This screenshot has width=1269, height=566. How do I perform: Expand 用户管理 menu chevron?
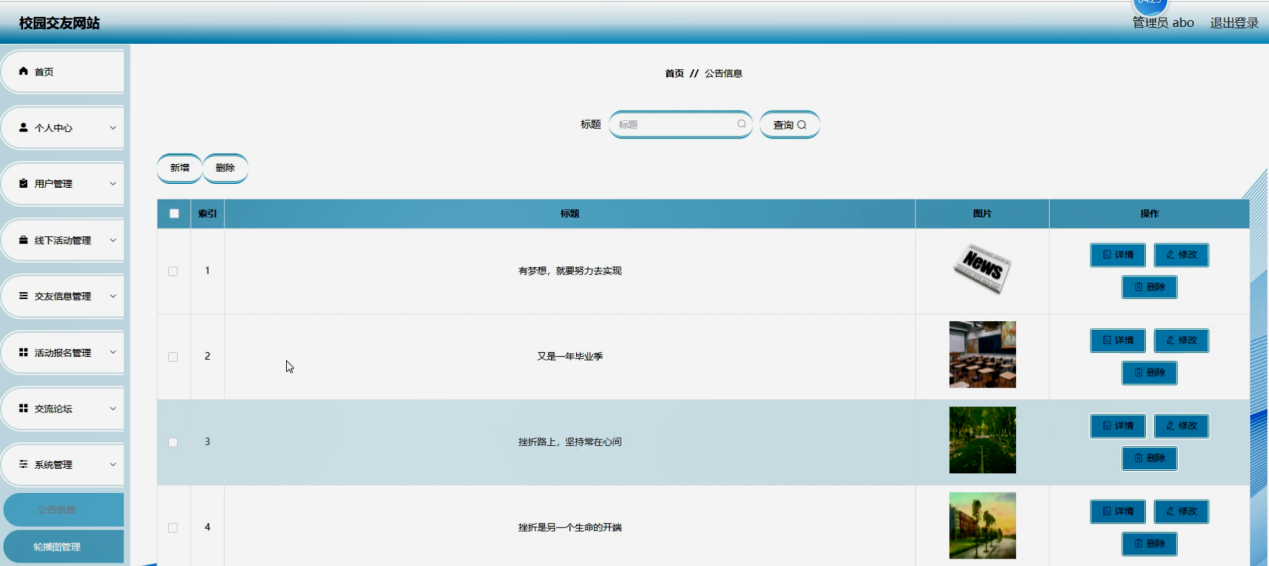click(x=113, y=184)
